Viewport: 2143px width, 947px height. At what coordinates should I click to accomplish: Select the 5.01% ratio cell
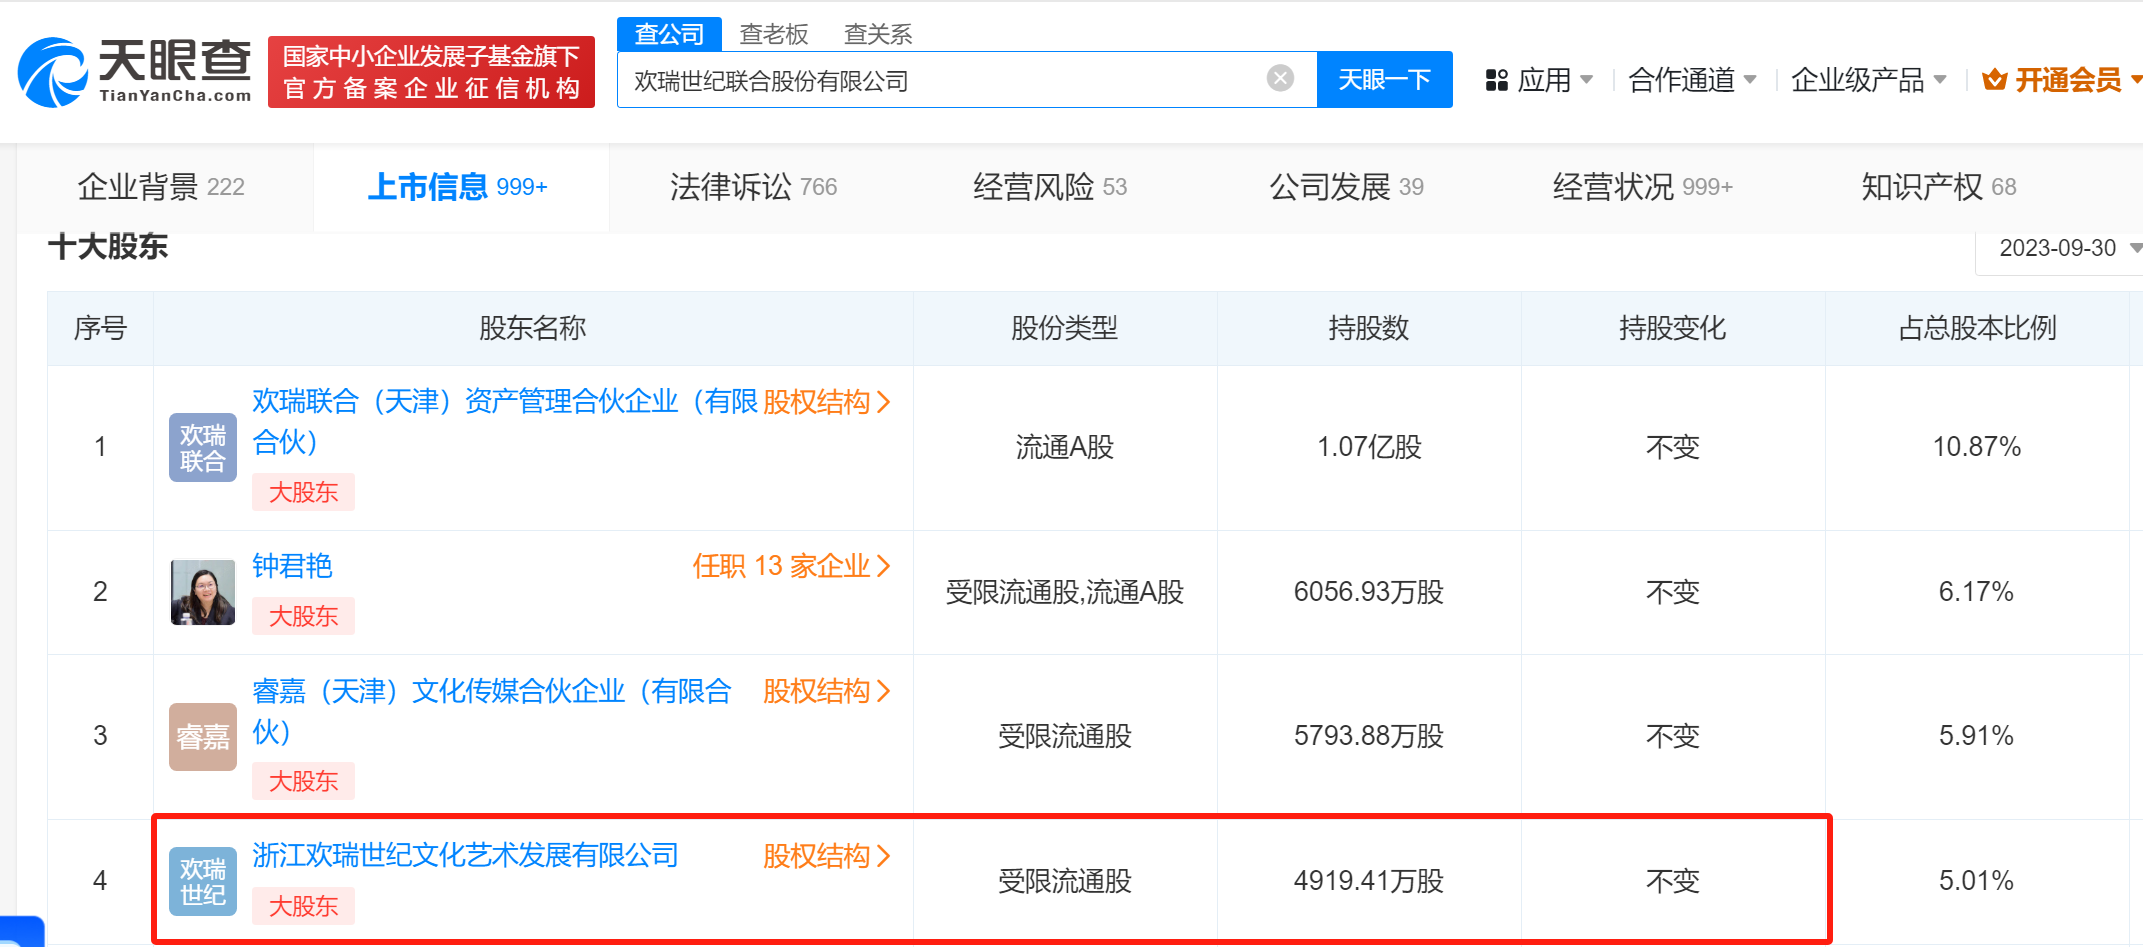pyautogui.click(x=1977, y=881)
